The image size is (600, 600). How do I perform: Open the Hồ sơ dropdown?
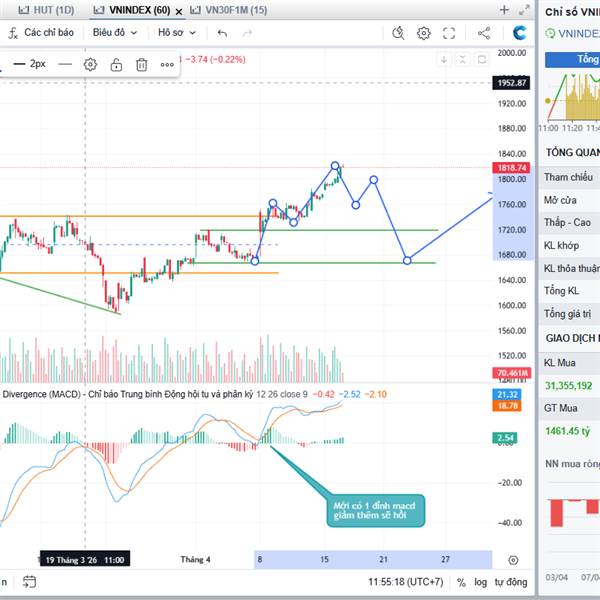click(177, 33)
